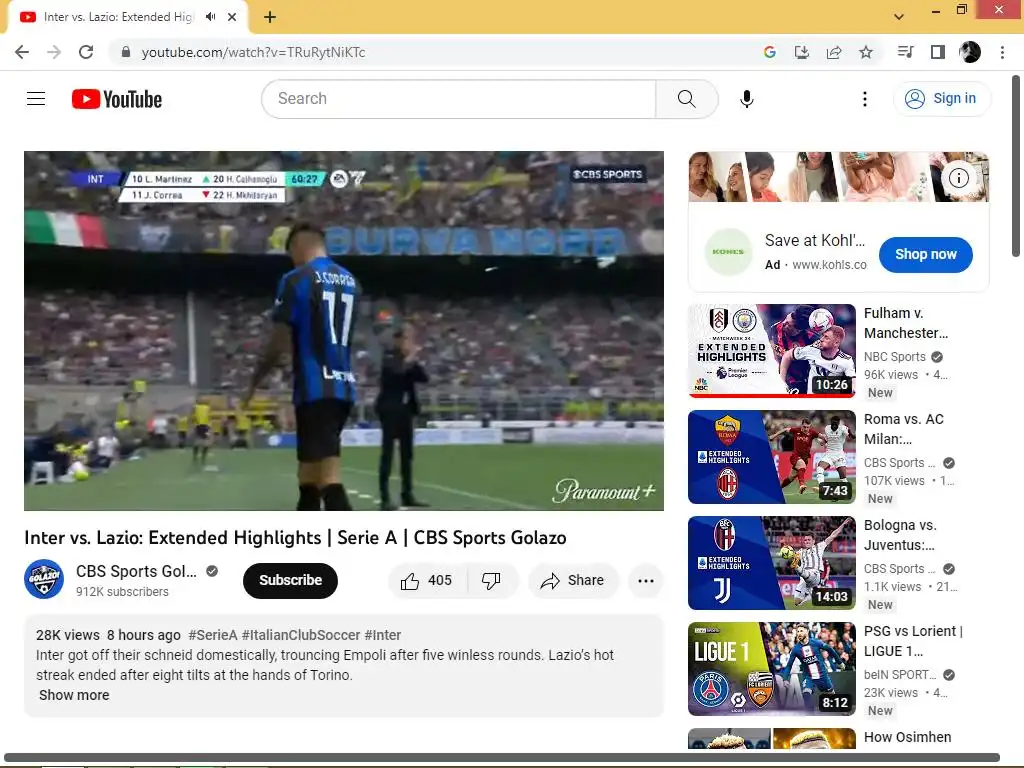Open the Roma vs. AC Milan thumbnail
Screen dimensions: 1024x768
pos(771,456)
